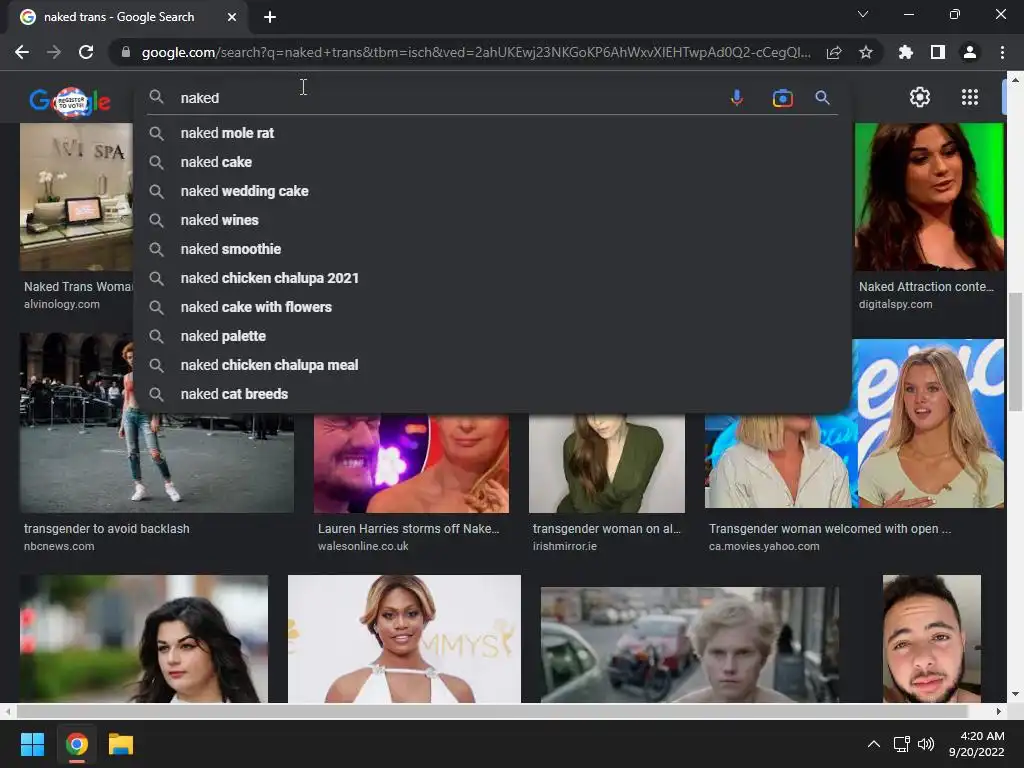Open the alvinology.com spa image result
The image size is (1024, 768).
tap(76, 197)
